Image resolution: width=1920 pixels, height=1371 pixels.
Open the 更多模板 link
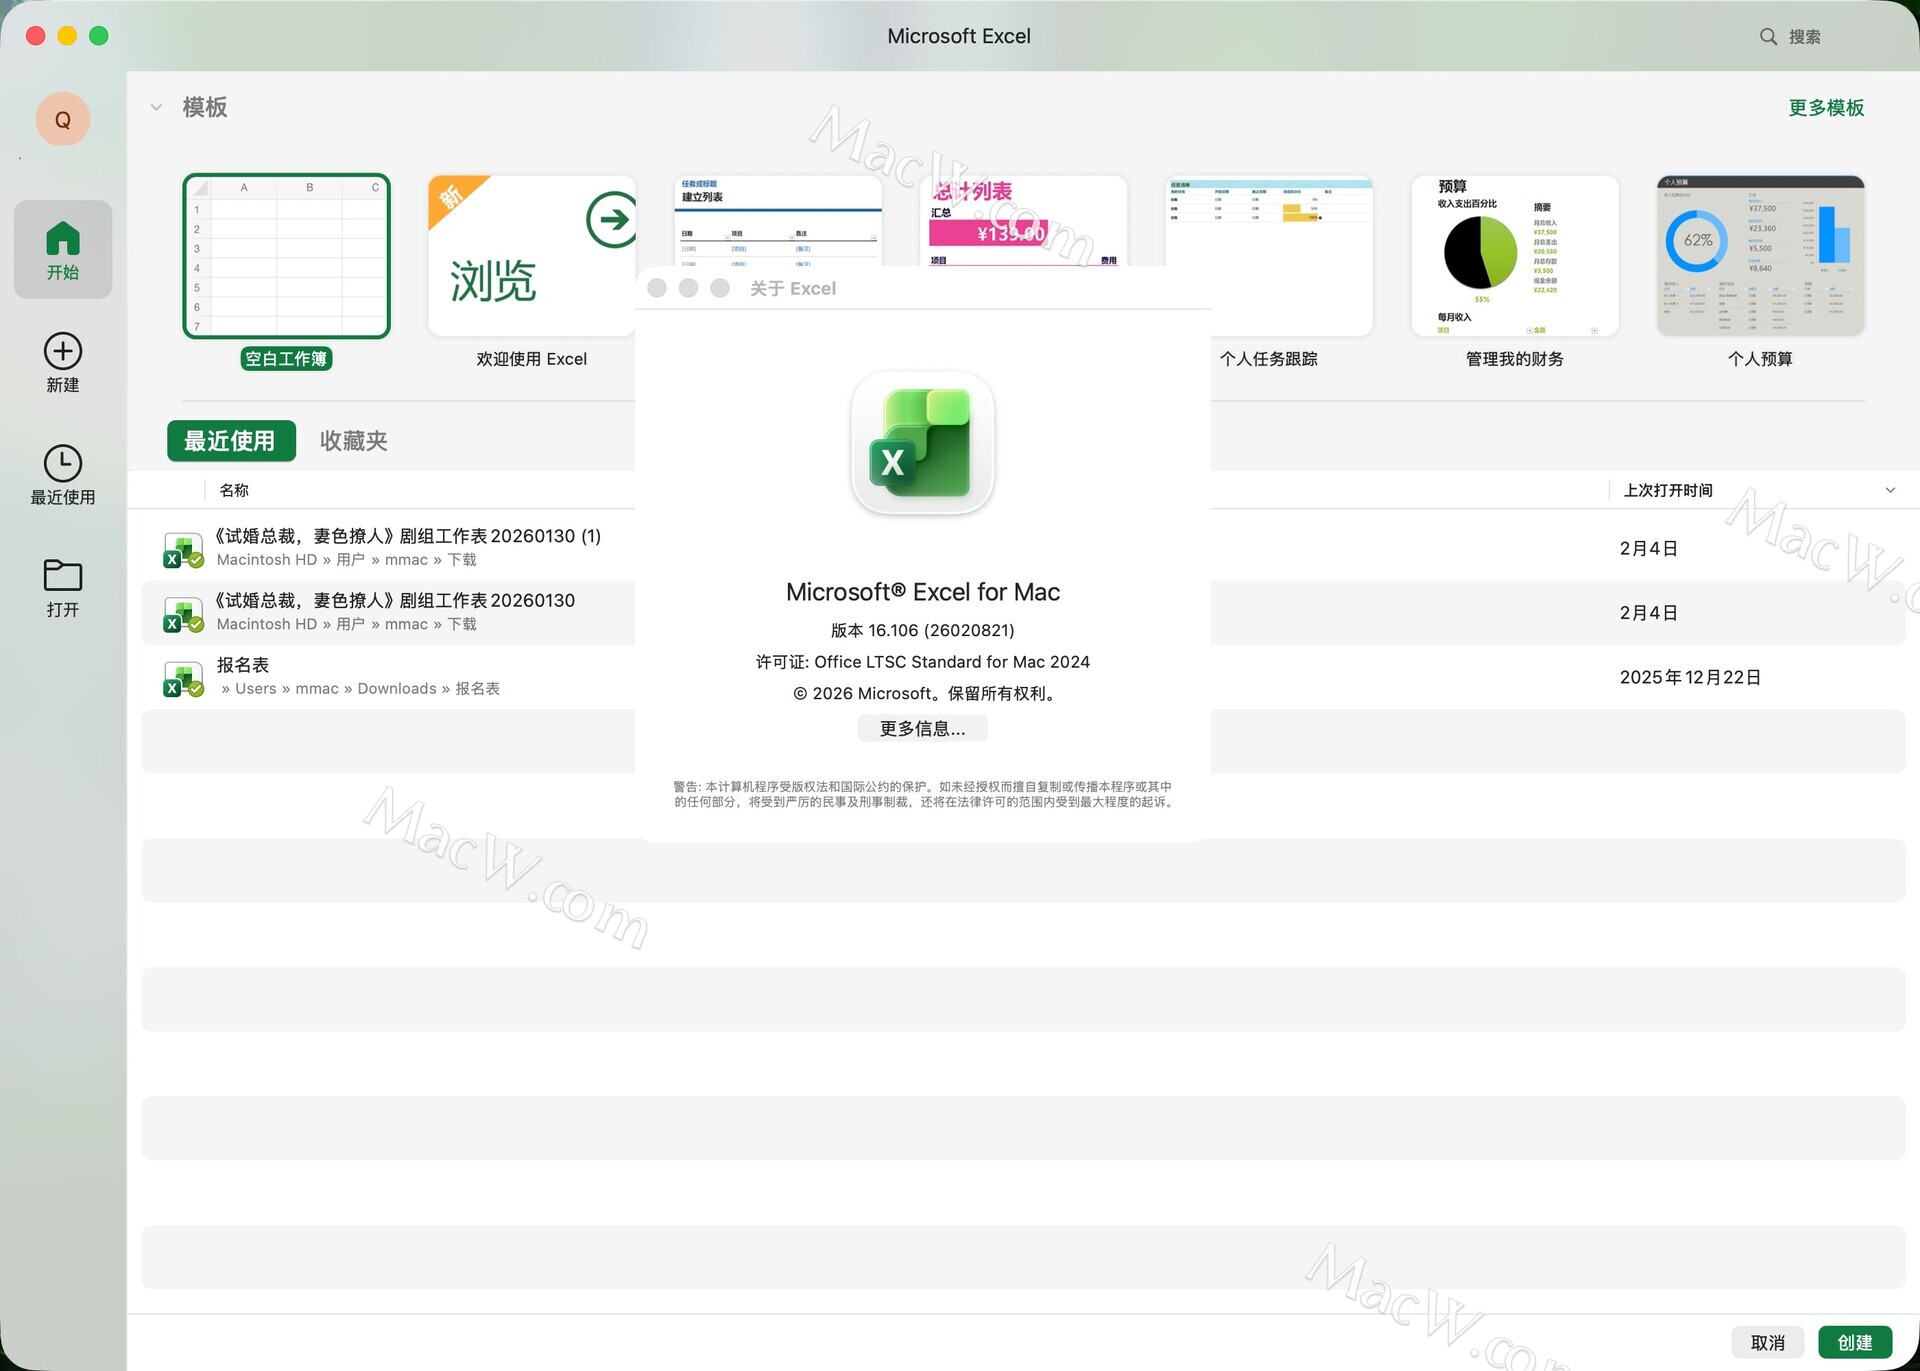(x=1825, y=108)
